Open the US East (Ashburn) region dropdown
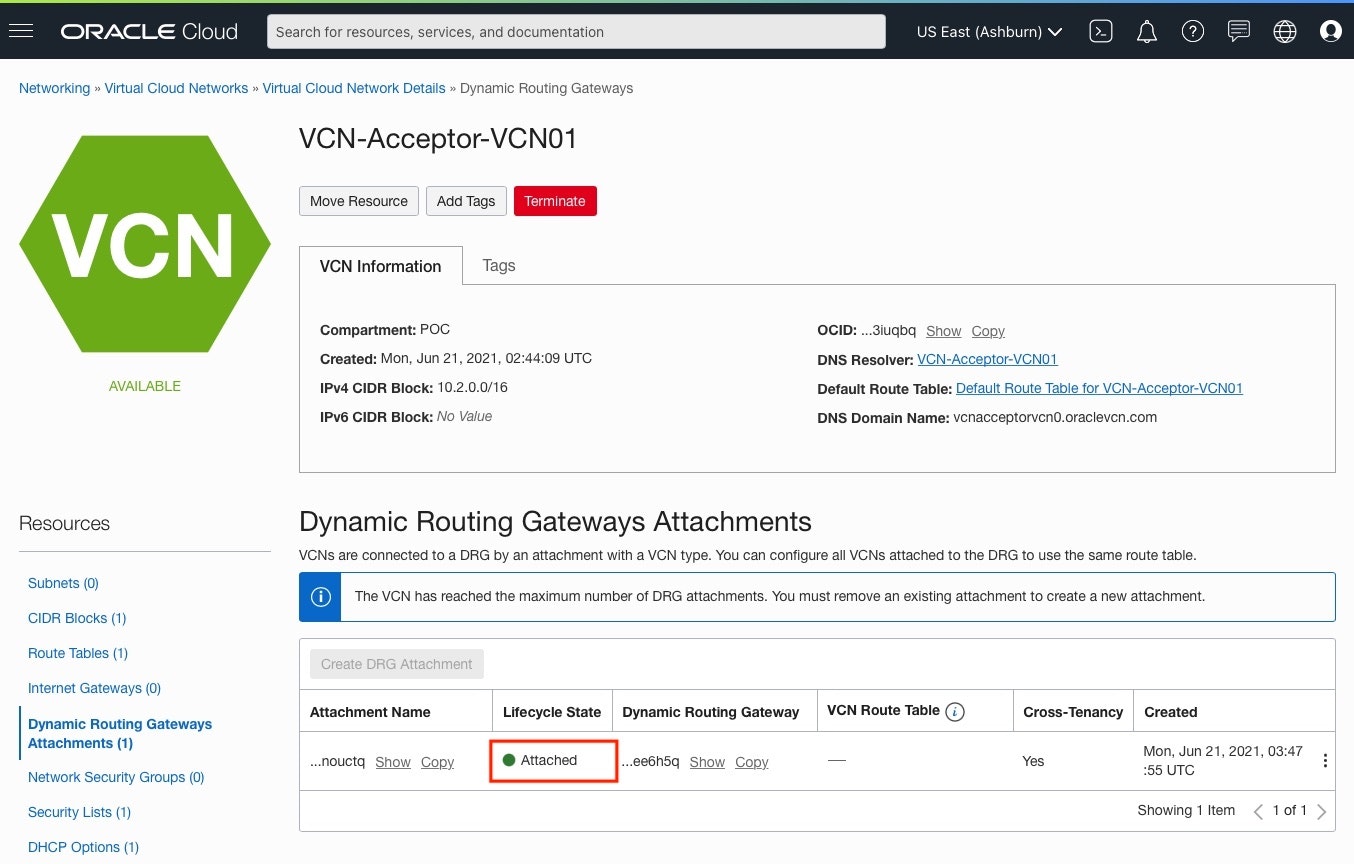1354x864 pixels. [x=989, y=32]
